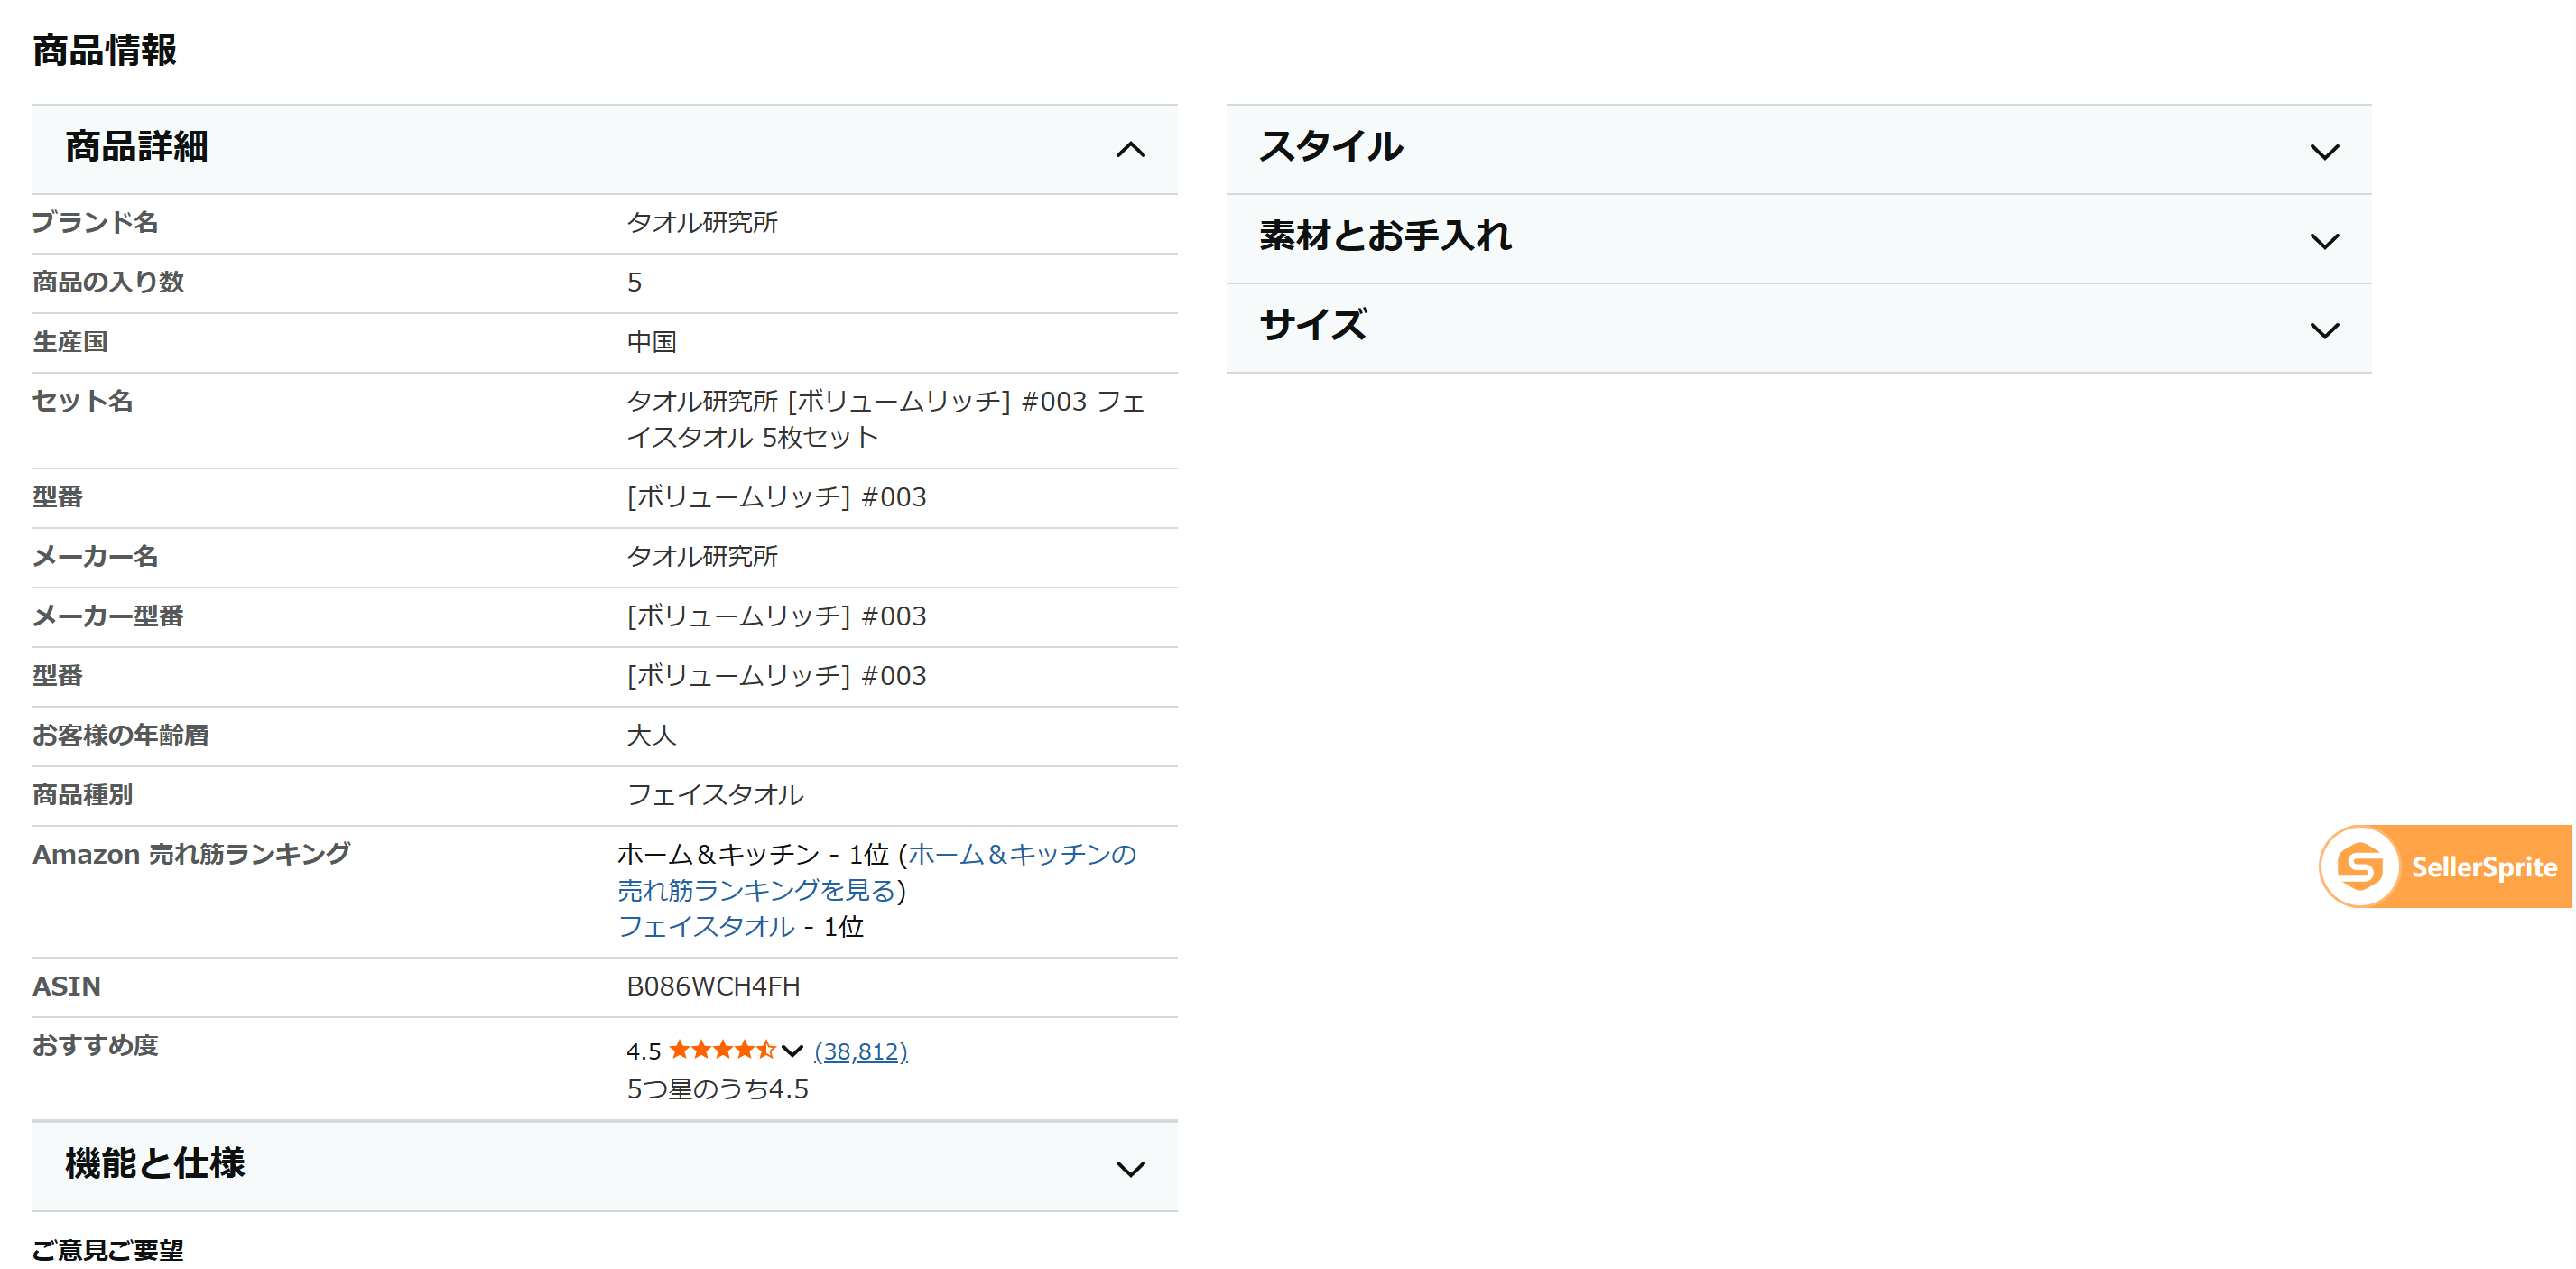Expand the サイズ section
This screenshot has width=2576, height=1269.
1798,328
